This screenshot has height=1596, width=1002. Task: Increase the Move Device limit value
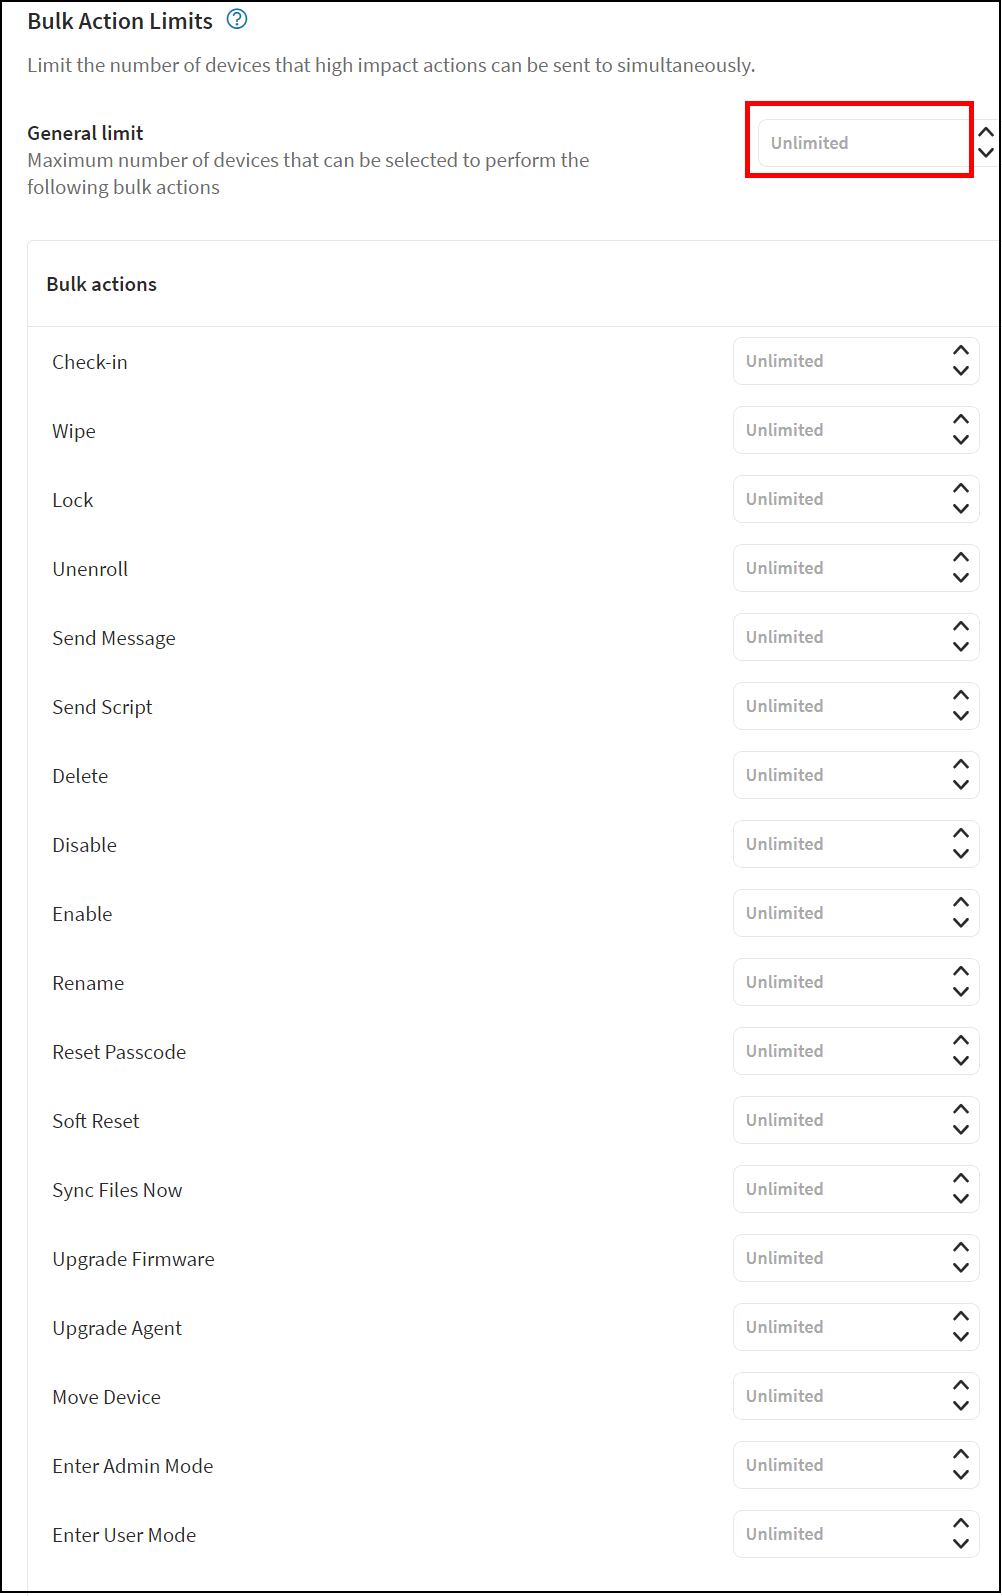point(961,1386)
